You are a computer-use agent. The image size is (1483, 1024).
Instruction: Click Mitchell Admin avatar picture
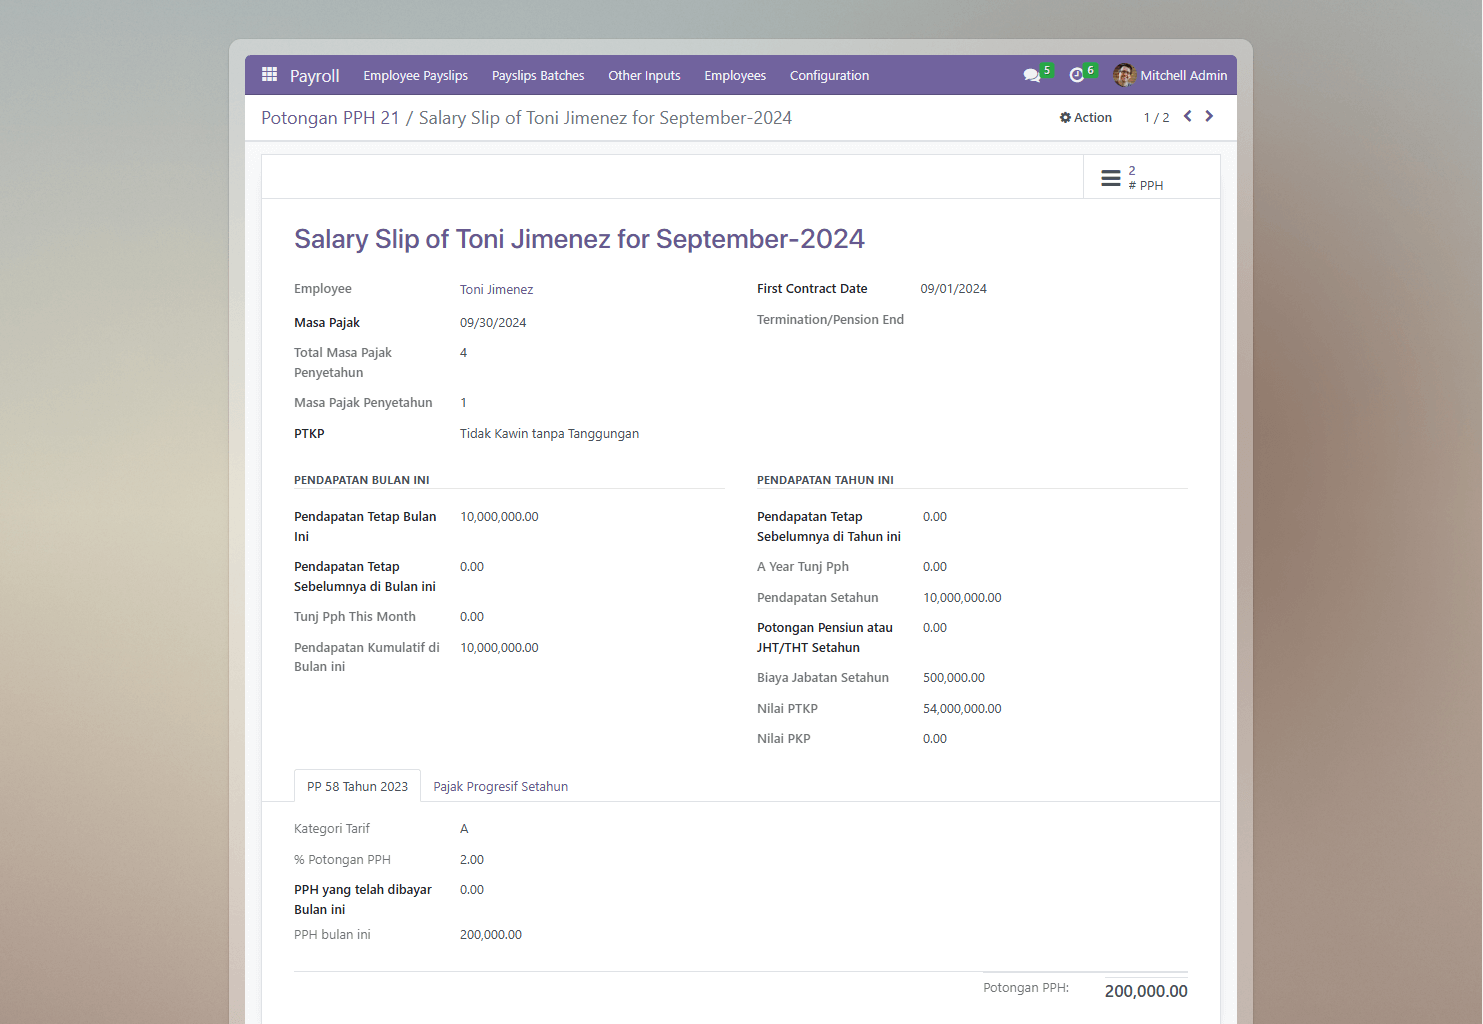coord(1124,75)
